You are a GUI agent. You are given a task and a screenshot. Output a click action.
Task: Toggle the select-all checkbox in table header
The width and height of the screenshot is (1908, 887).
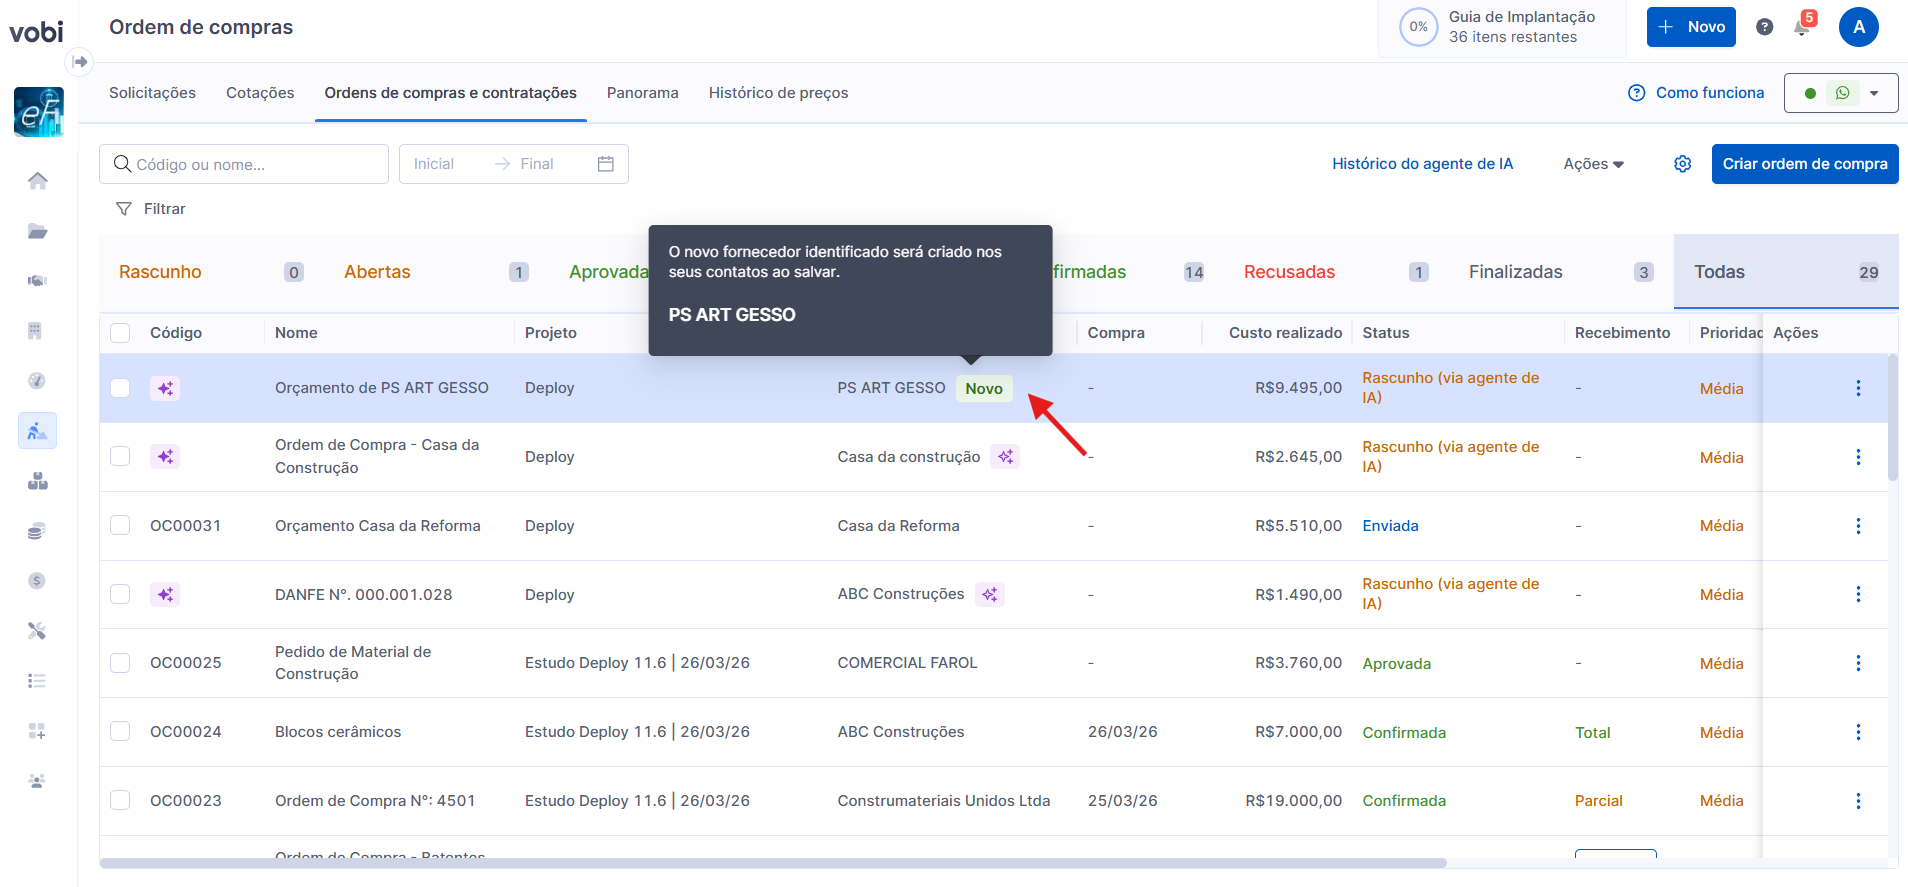click(120, 333)
